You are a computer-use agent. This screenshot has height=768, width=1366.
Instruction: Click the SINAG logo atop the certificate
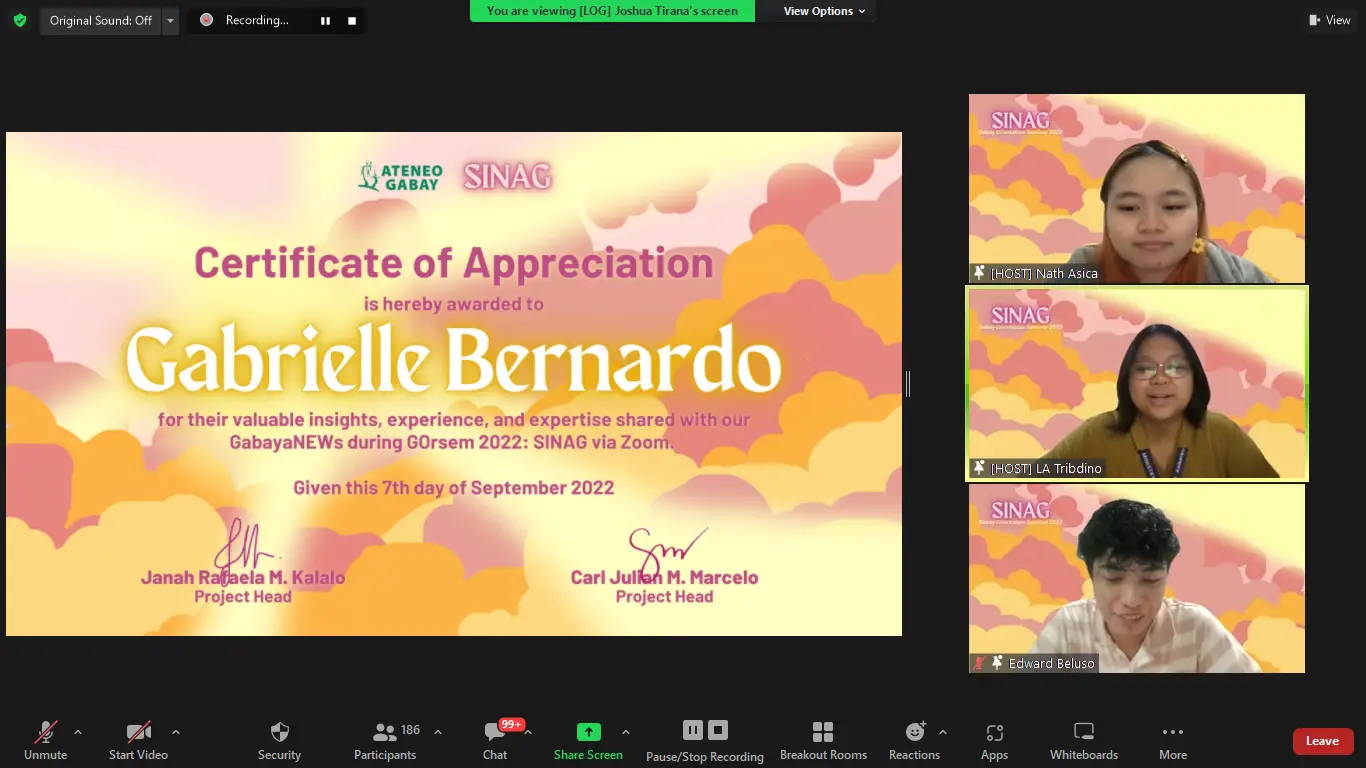(x=507, y=177)
